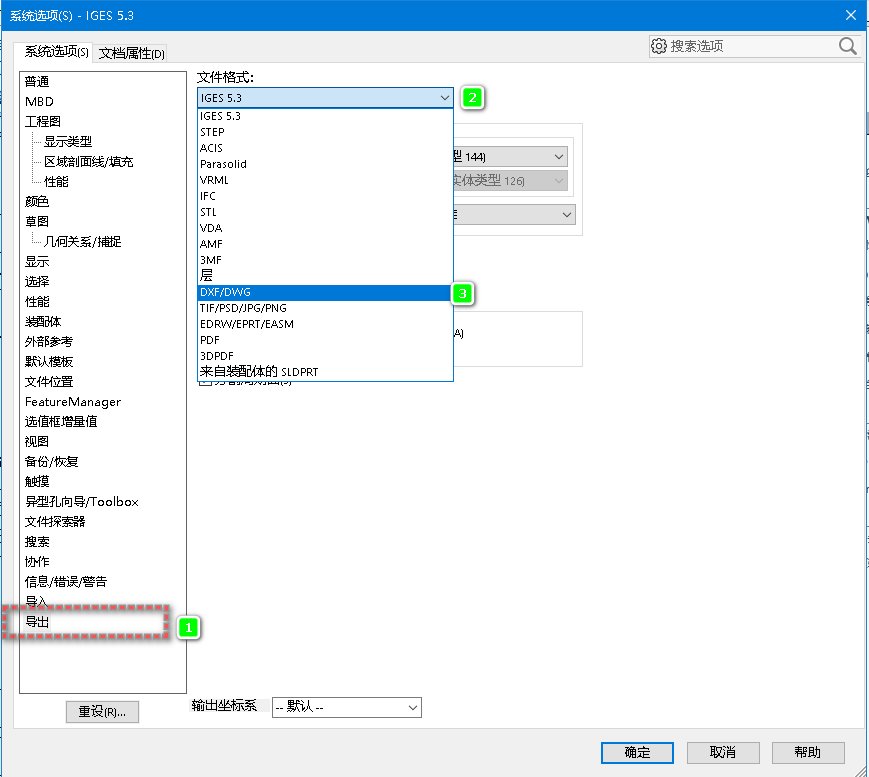Screen dimensions: 869x777
Task: Select FeatureManager in the options tree
Action: click(x=73, y=402)
